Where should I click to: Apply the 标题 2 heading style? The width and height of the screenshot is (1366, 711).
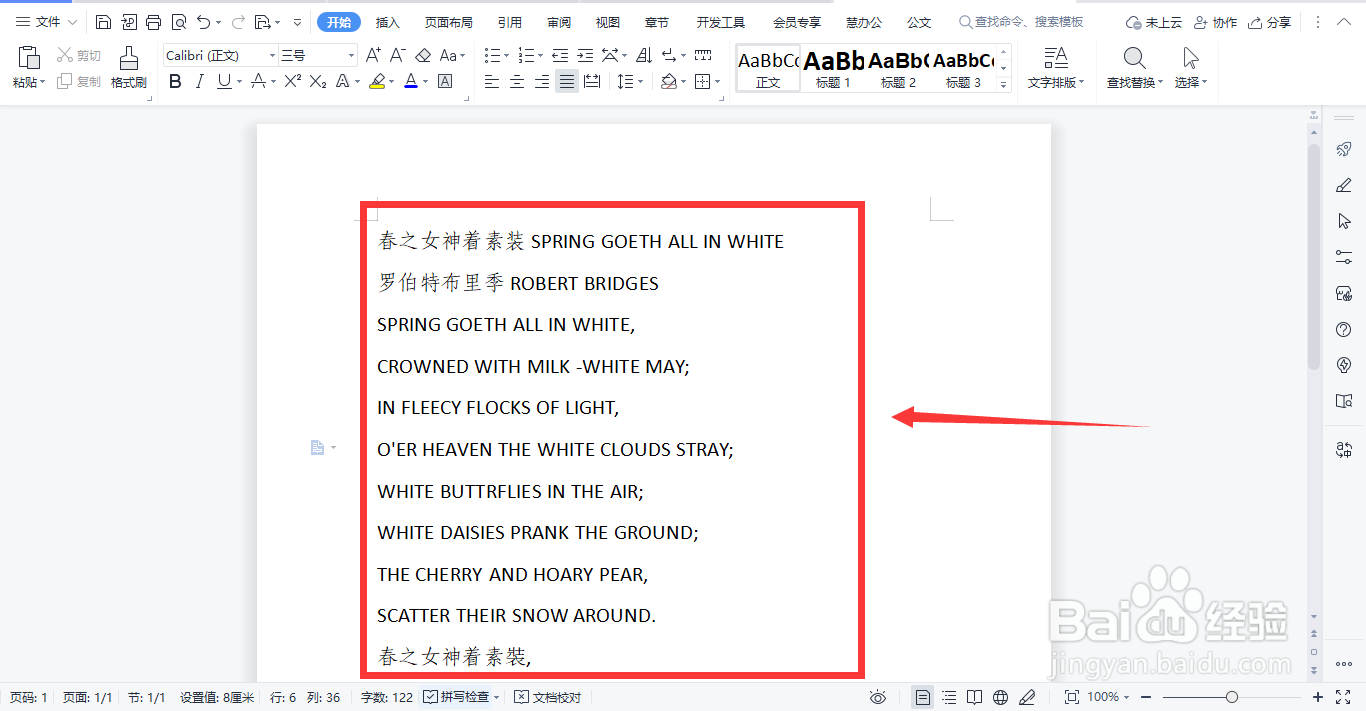click(898, 68)
